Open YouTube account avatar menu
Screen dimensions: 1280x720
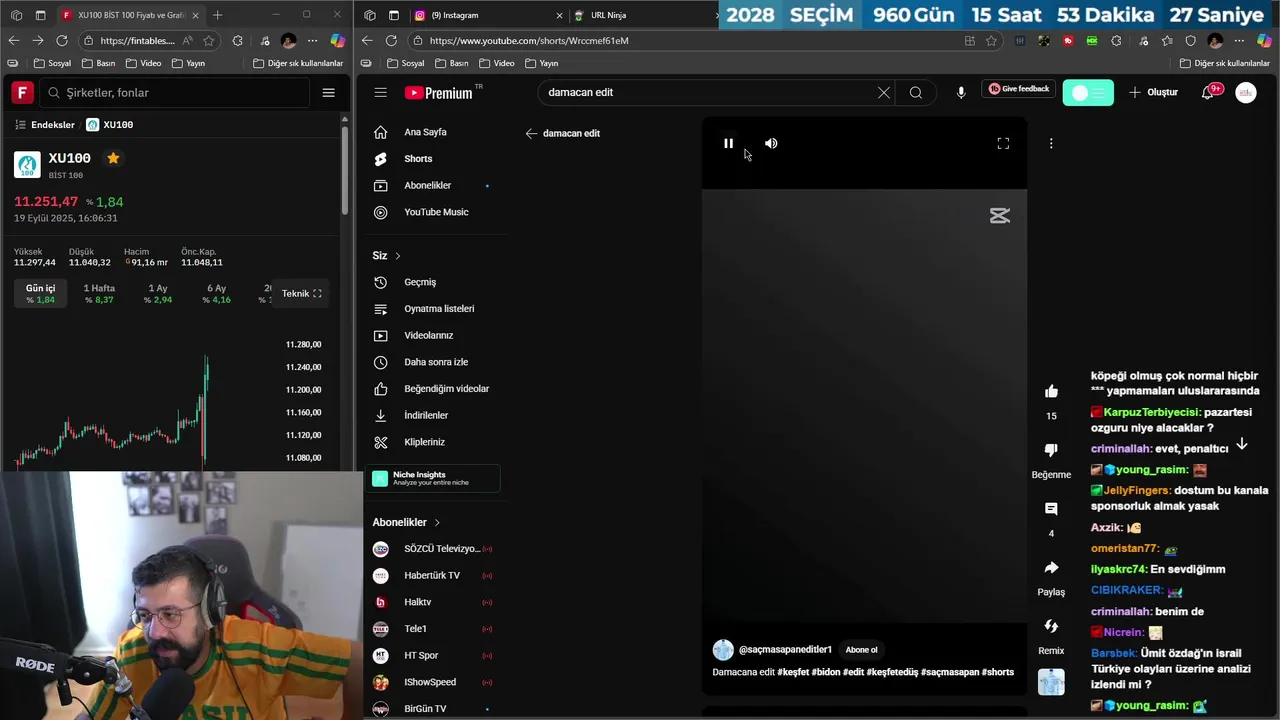[1246, 92]
